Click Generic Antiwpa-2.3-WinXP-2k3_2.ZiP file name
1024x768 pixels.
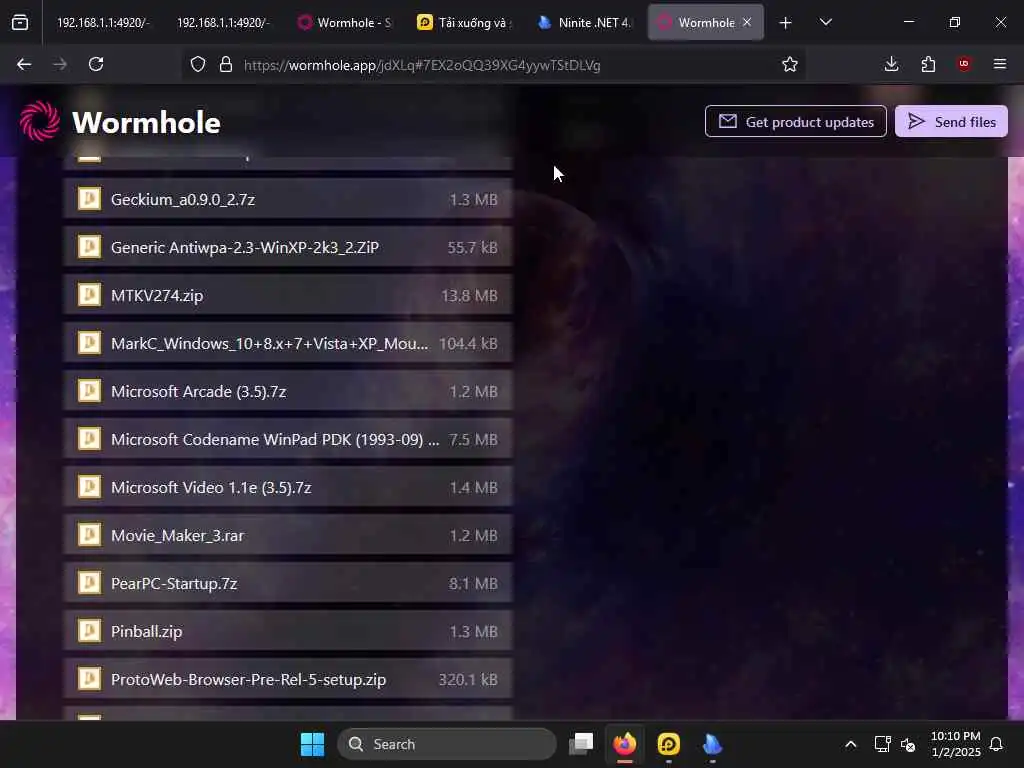245,248
